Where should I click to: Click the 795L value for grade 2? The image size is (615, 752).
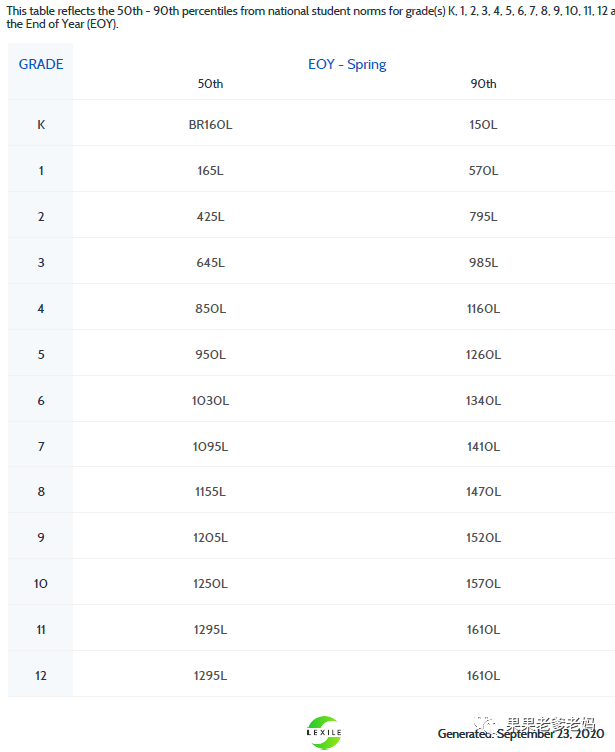483,217
